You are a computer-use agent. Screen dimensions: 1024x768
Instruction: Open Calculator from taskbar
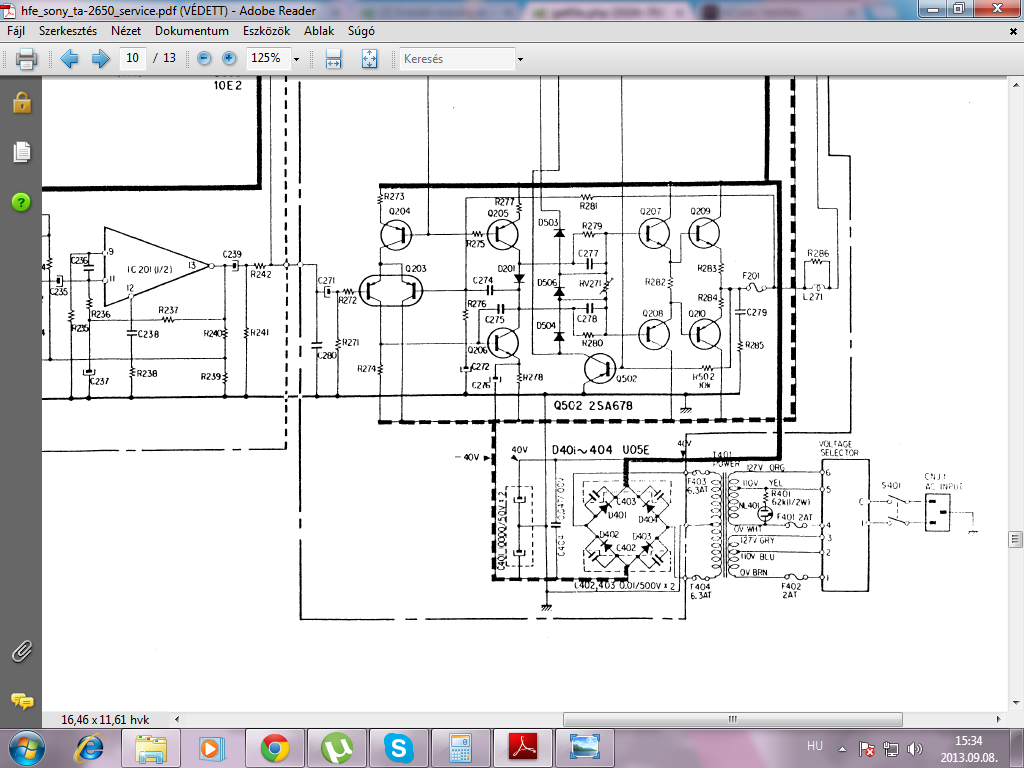[x=460, y=748]
